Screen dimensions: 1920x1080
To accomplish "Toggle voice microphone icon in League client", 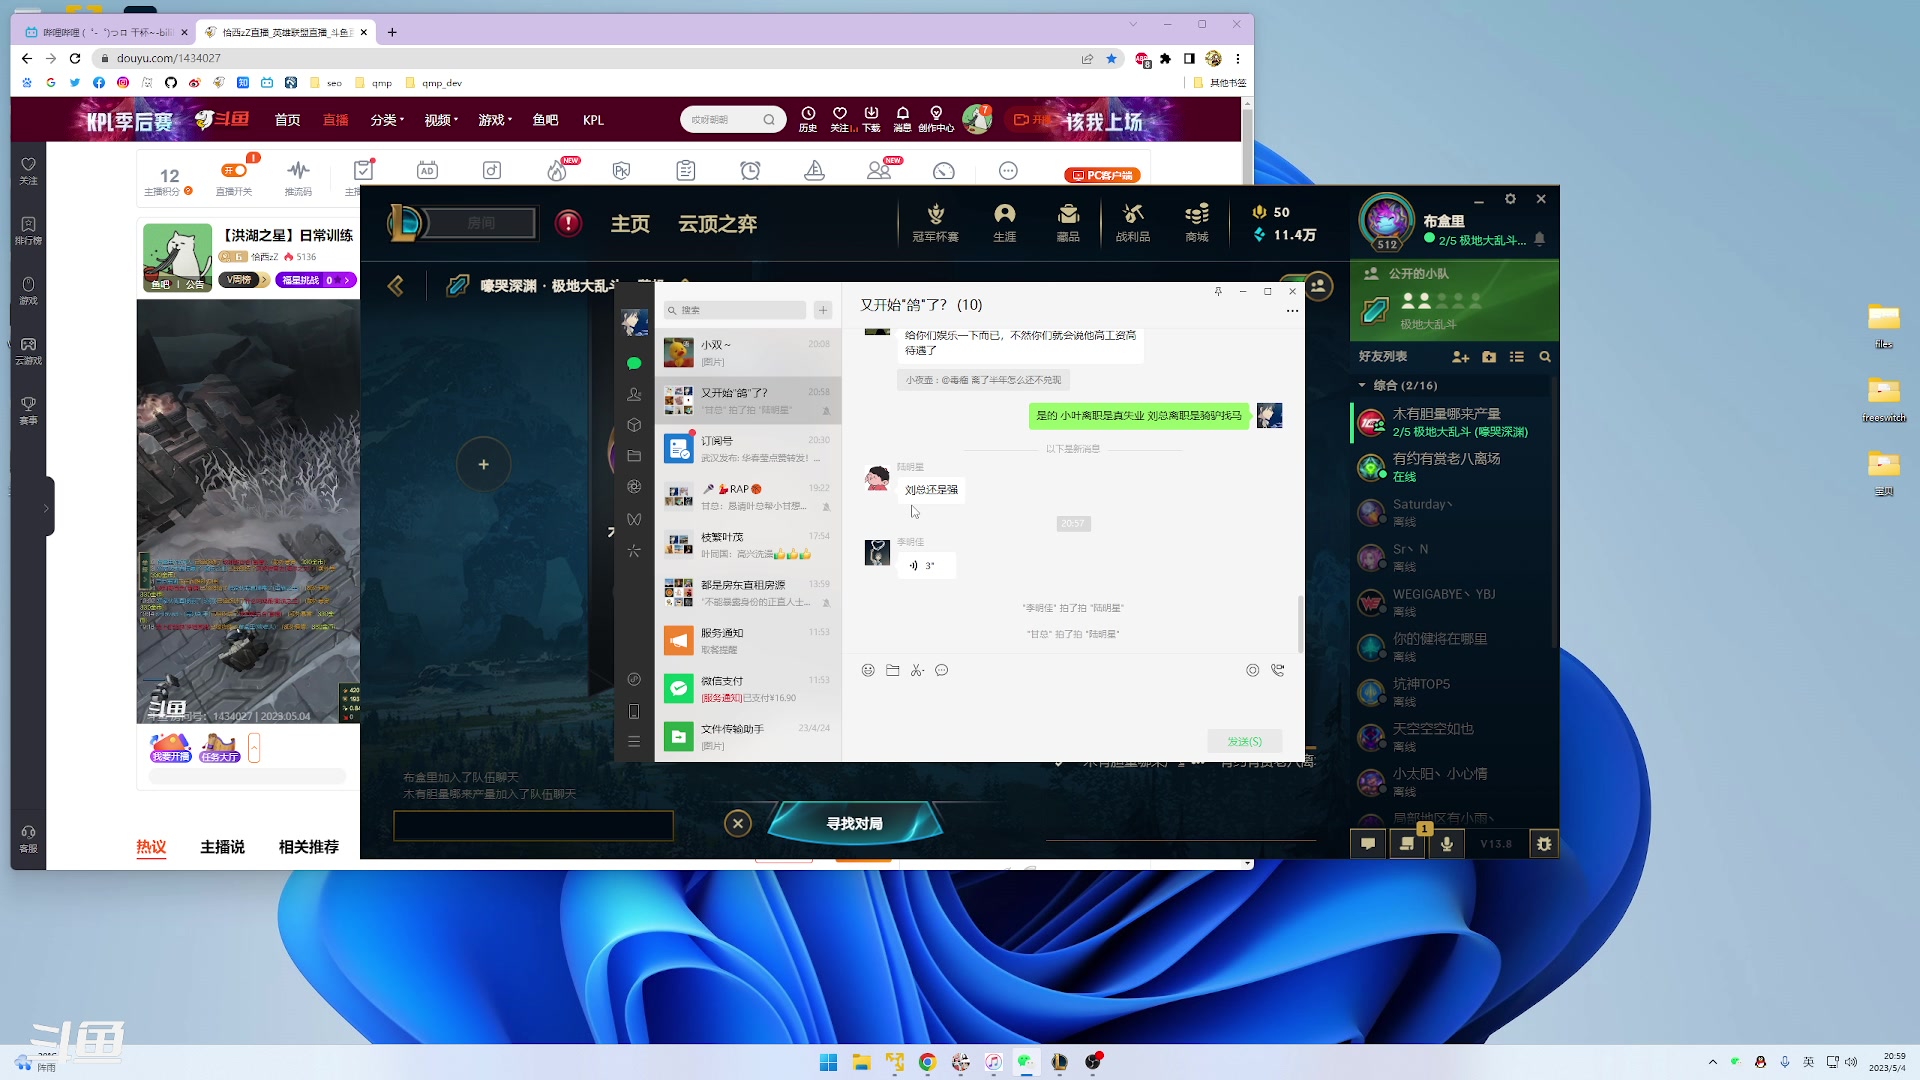I will (1446, 844).
